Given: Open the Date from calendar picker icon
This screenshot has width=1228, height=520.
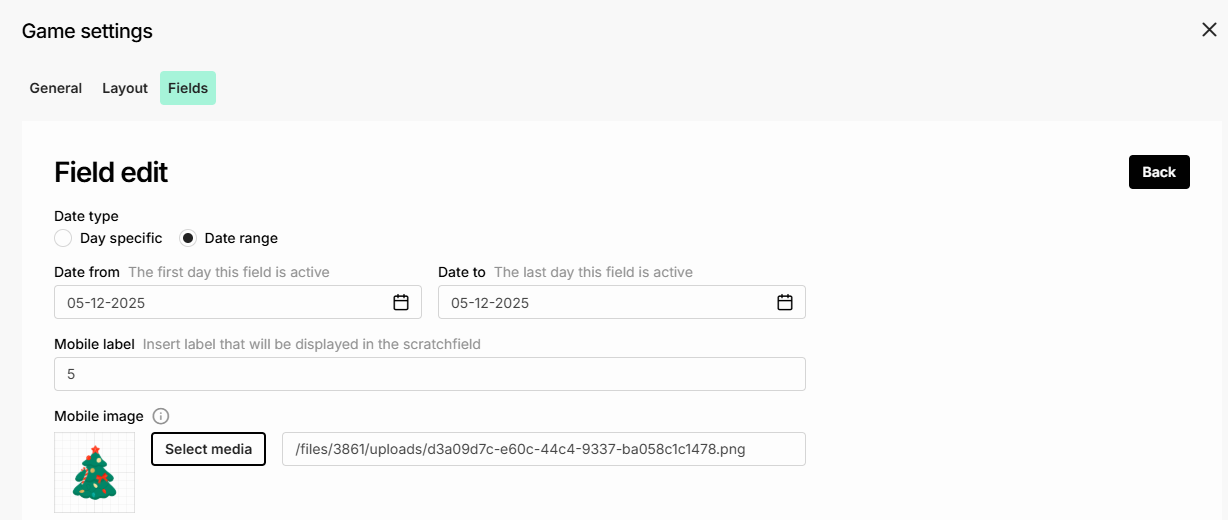Looking at the screenshot, I should pyautogui.click(x=401, y=302).
